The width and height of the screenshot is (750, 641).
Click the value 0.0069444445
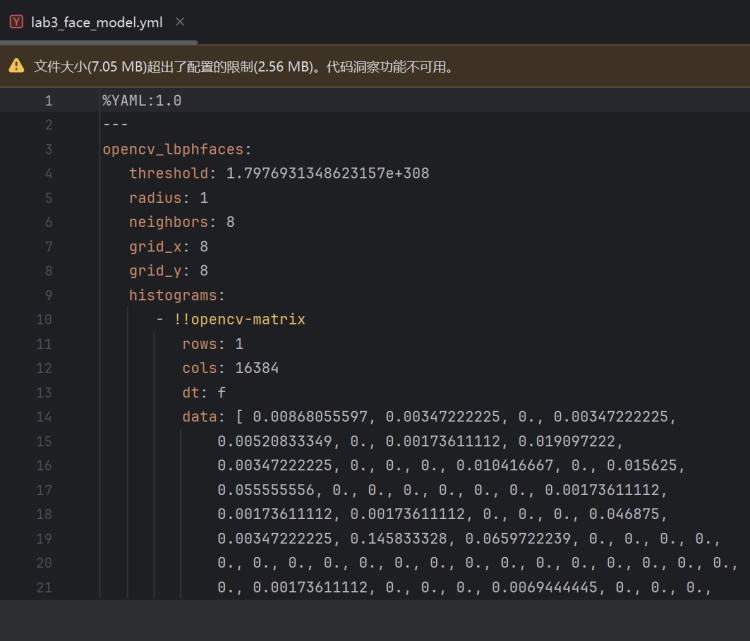coord(545,587)
